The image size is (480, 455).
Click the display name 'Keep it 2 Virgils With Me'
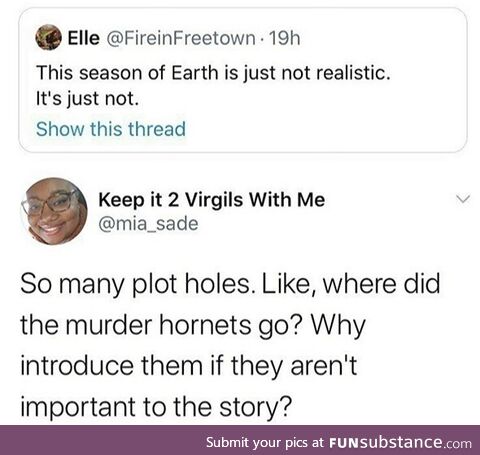(211, 200)
